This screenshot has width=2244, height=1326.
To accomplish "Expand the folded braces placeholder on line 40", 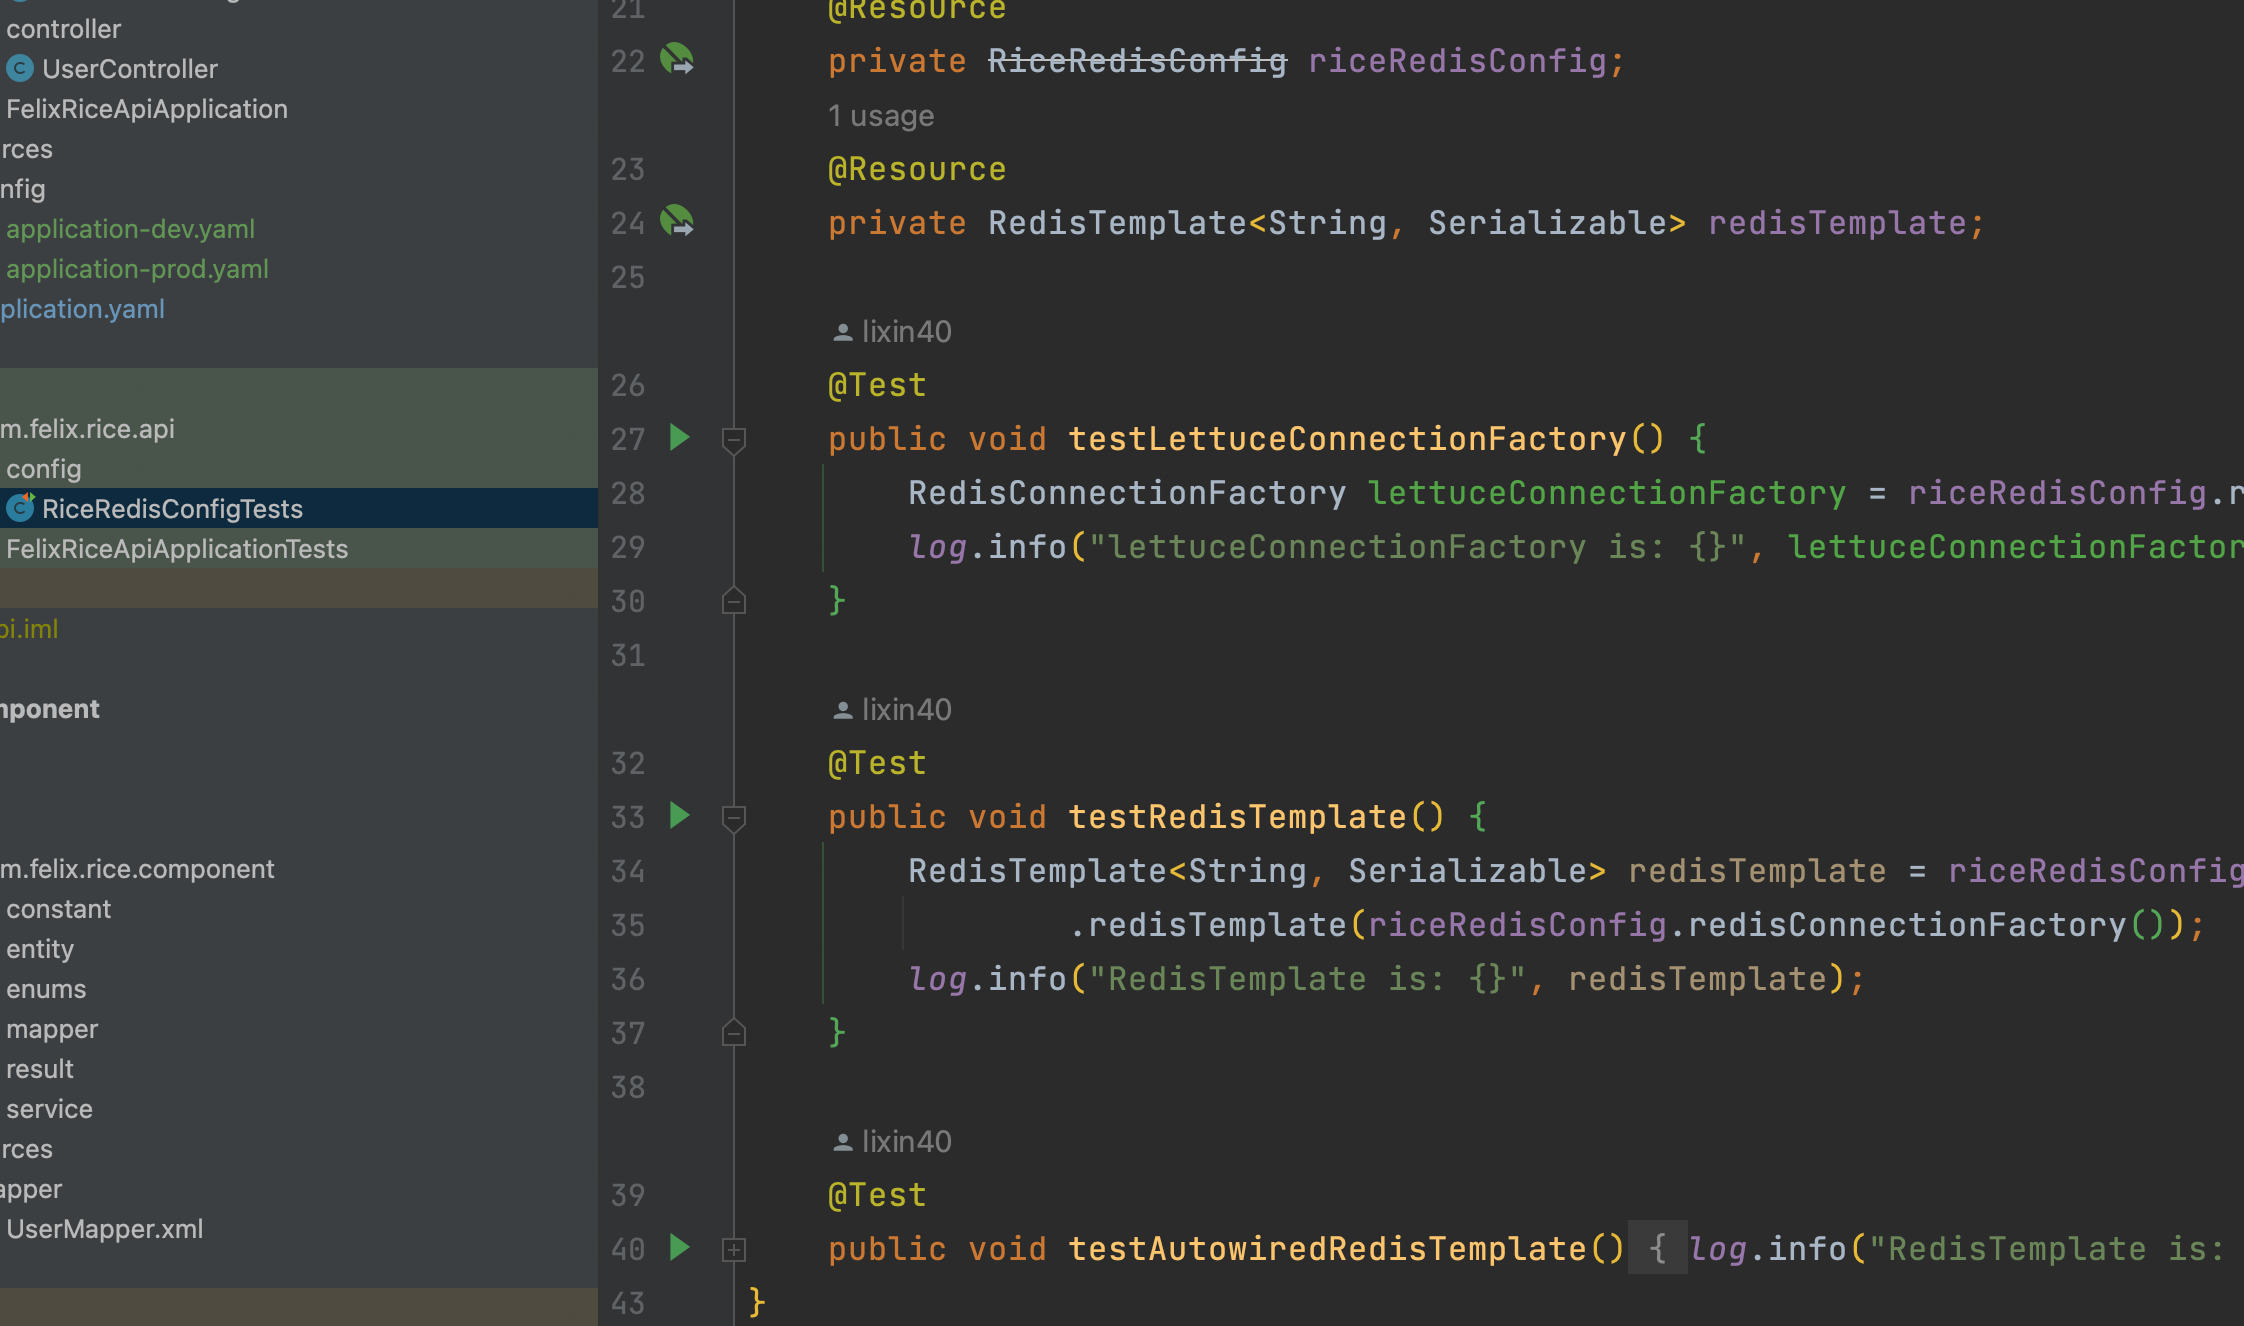I will click(1657, 1248).
